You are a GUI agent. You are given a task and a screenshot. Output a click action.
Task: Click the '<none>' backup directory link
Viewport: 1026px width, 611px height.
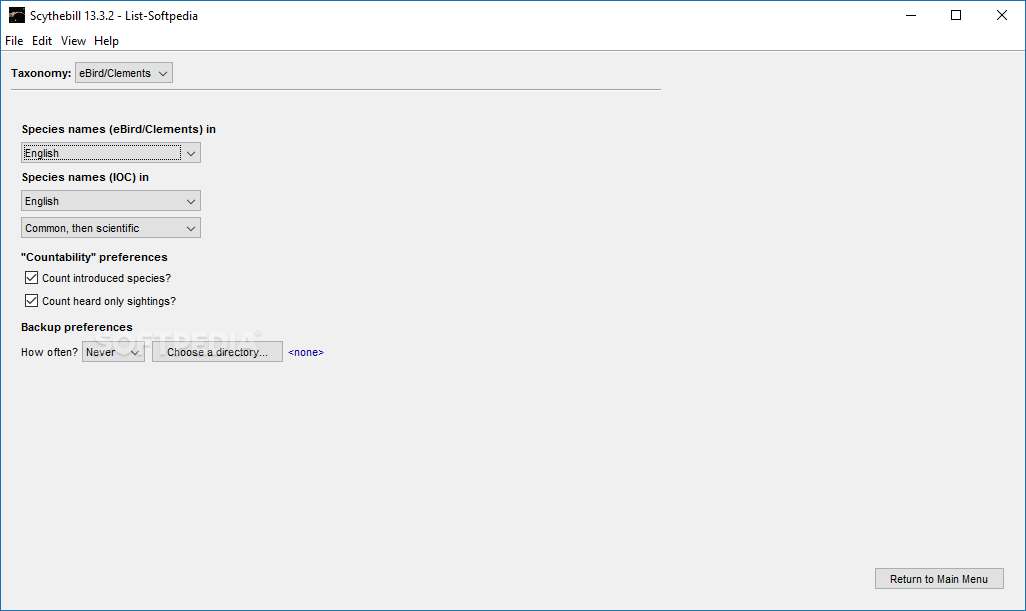tap(306, 353)
